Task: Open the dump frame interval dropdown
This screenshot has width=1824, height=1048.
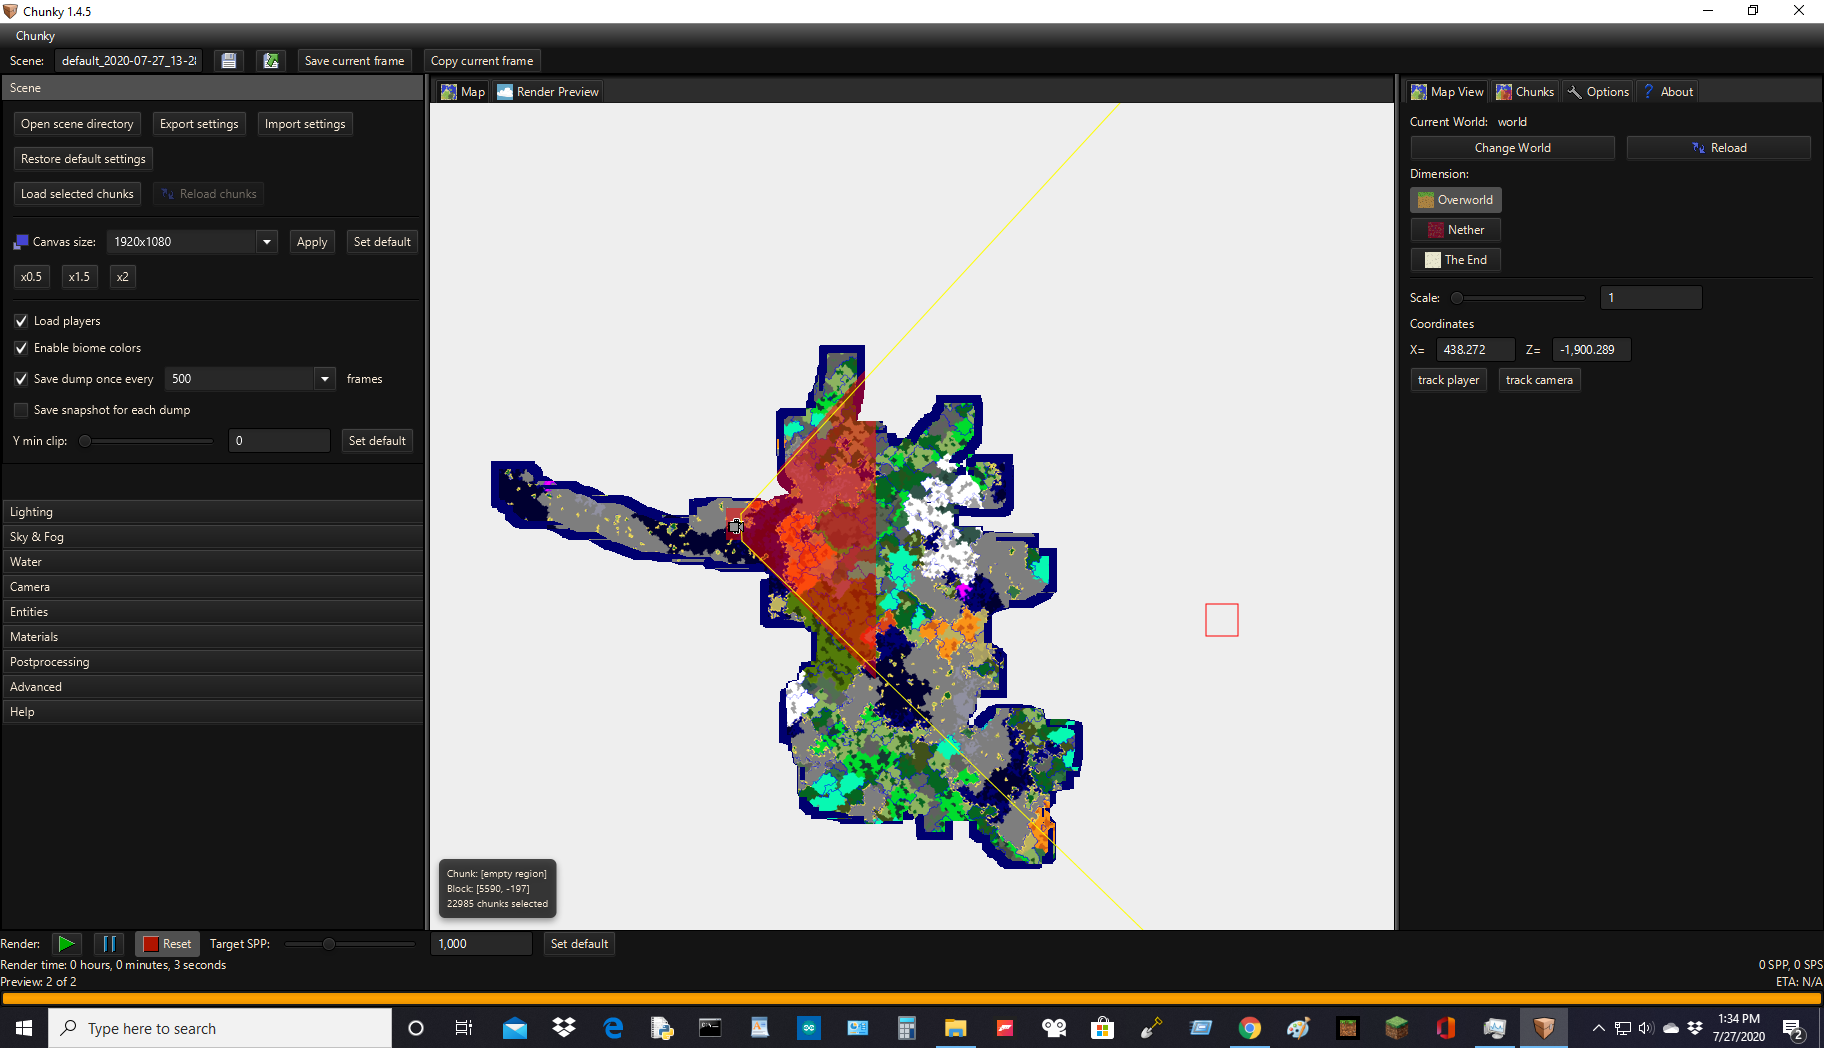Action: (x=325, y=378)
